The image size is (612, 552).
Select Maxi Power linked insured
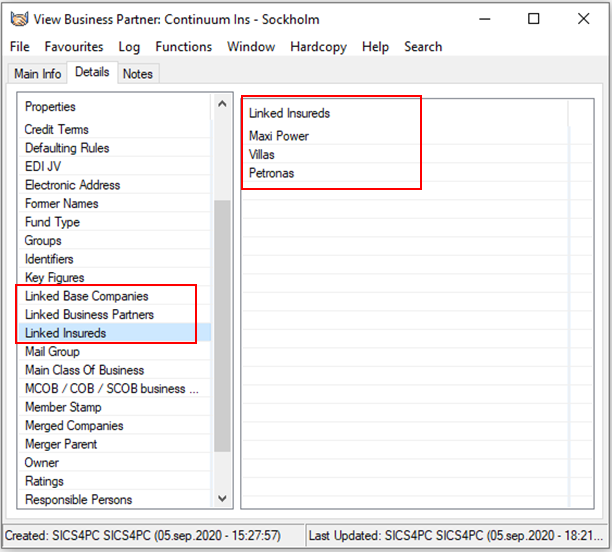[x=278, y=136]
